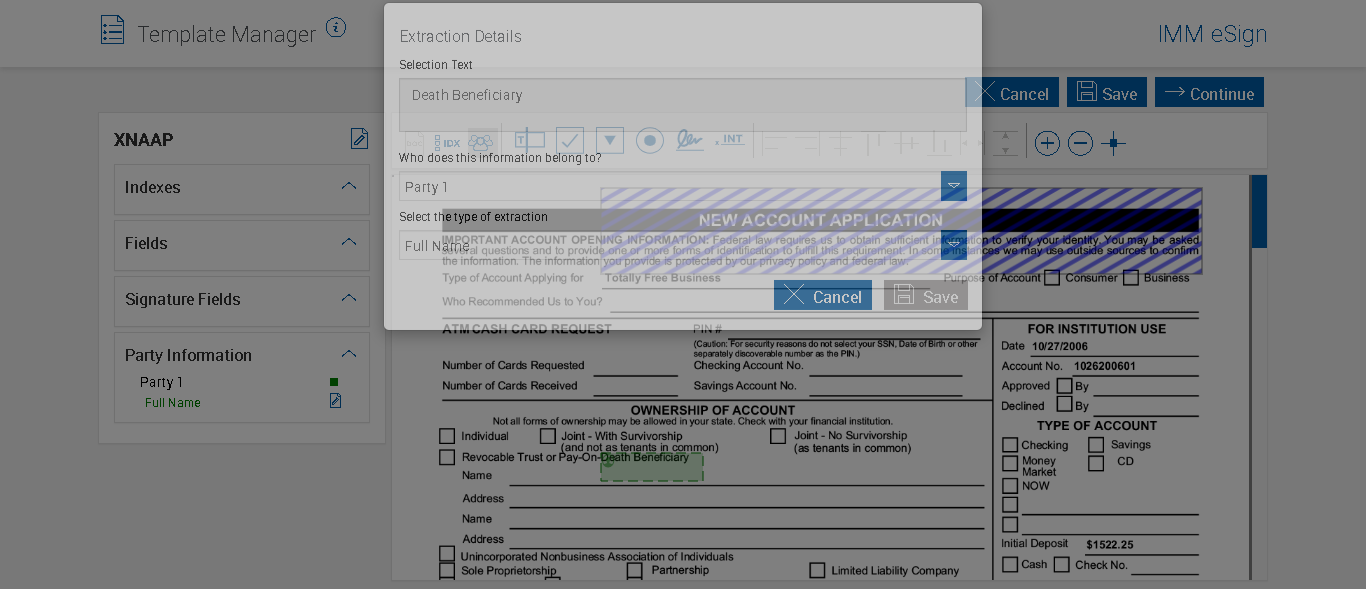Screen dimensions: 1366x589
Task: Collapse the Signature Fields section
Action: pyautogui.click(x=348, y=299)
